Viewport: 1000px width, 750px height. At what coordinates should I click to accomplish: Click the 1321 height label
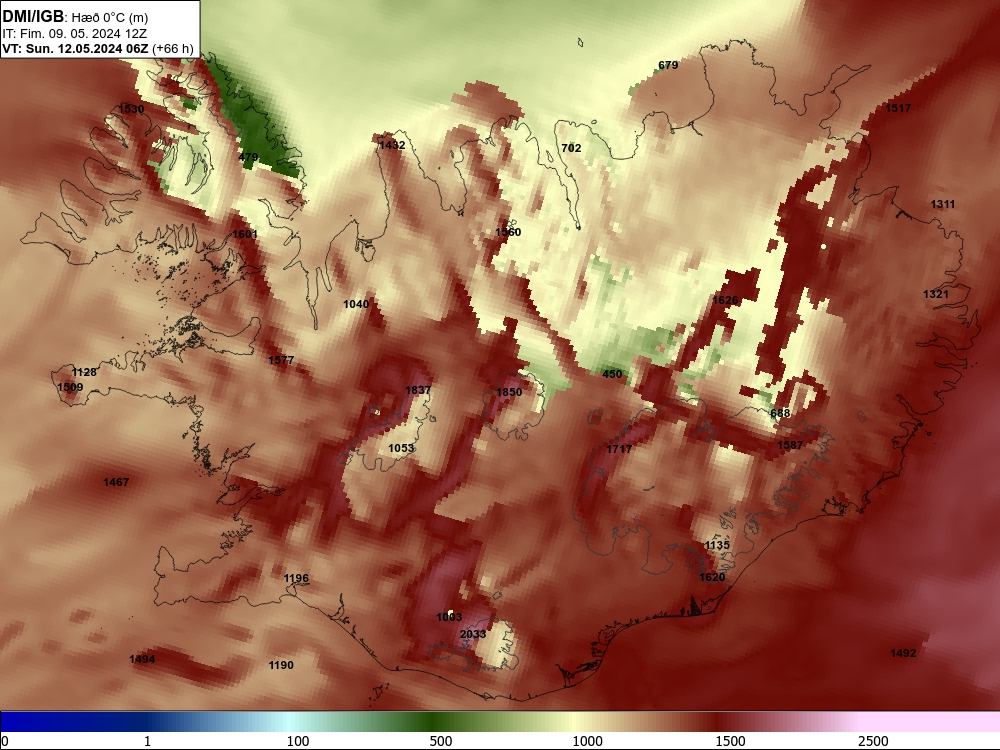936,294
